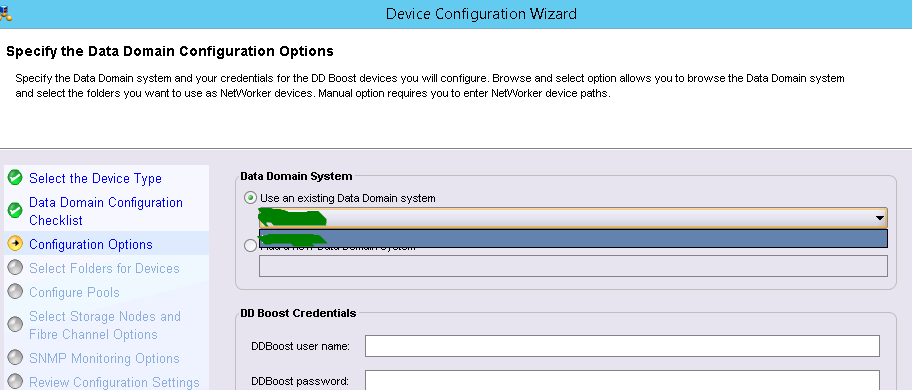
Task: Click the Select Folders for Devices step
Action: pyautogui.click(x=104, y=268)
